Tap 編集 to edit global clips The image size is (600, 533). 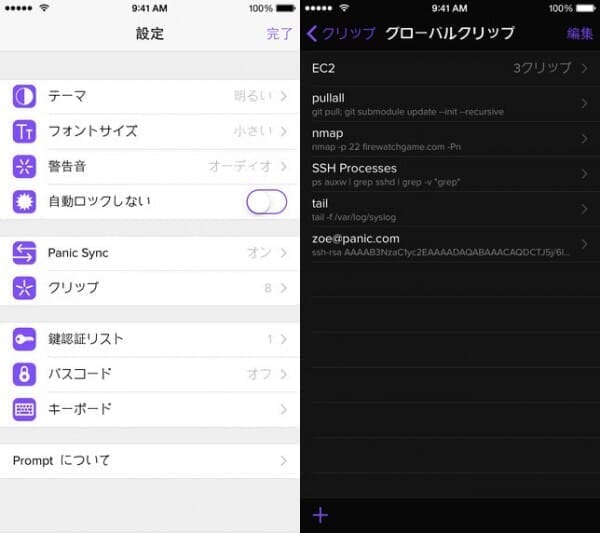pyautogui.click(x=580, y=34)
